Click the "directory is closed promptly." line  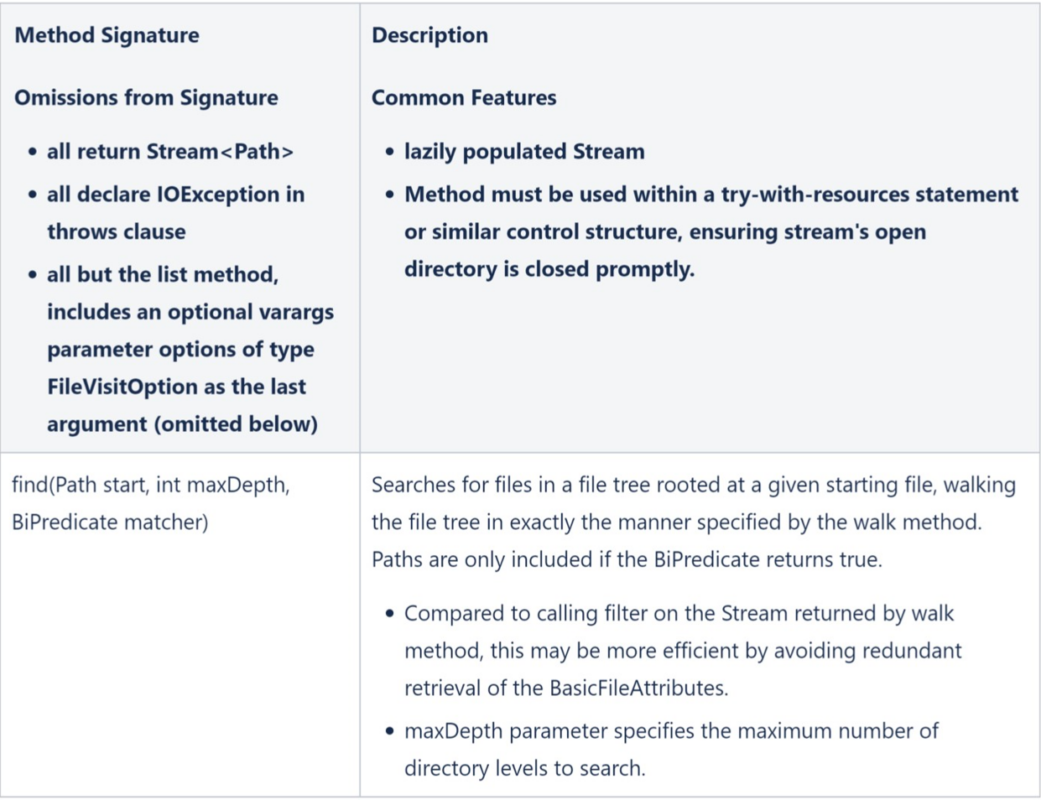pyautogui.click(x=549, y=270)
